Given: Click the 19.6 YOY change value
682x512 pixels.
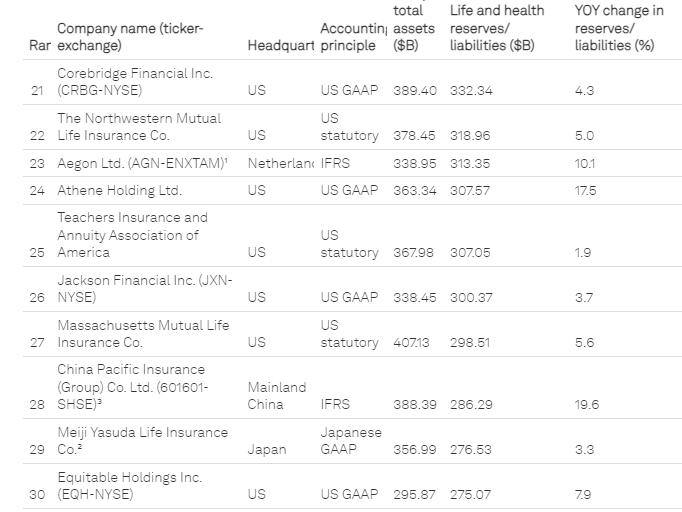Looking at the screenshot, I should [x=586, y=405].
